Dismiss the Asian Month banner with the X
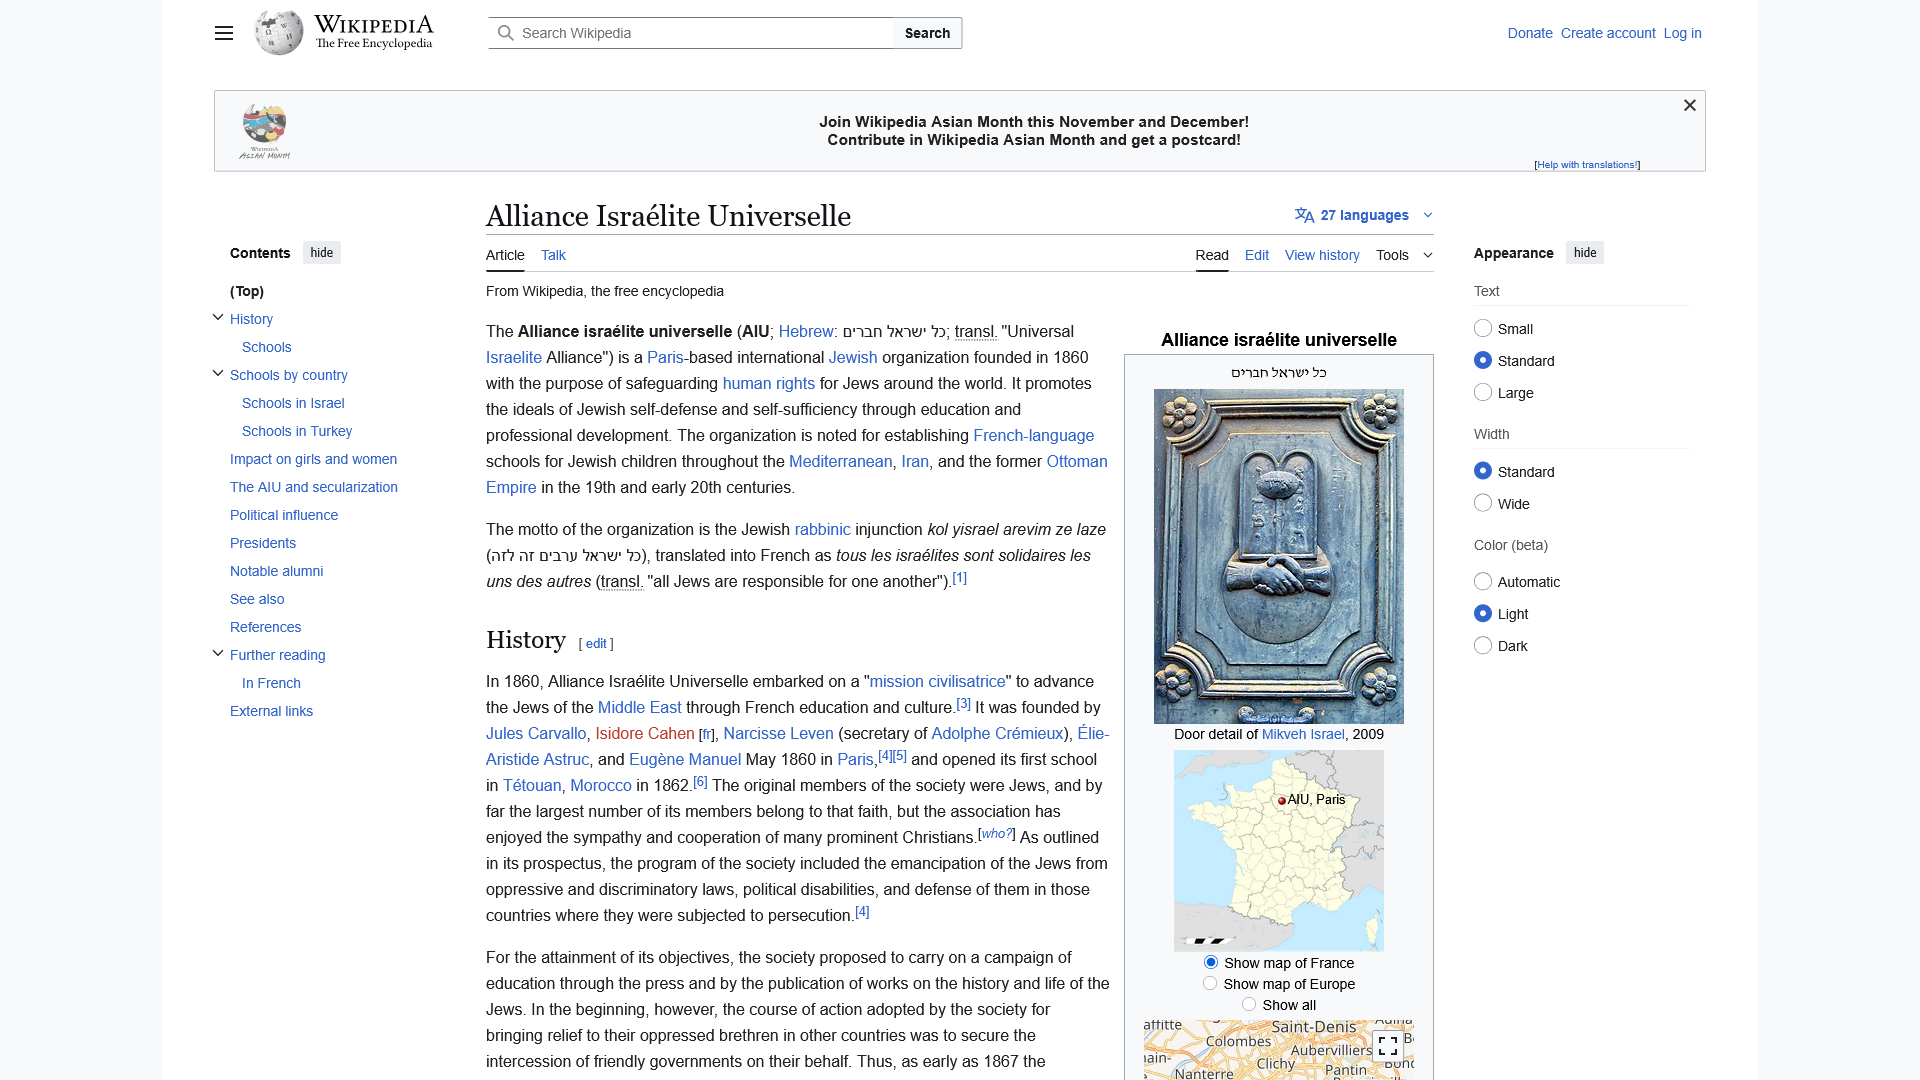The width and height of the screenshot is (1920, 1080). tap(1689, 105)
